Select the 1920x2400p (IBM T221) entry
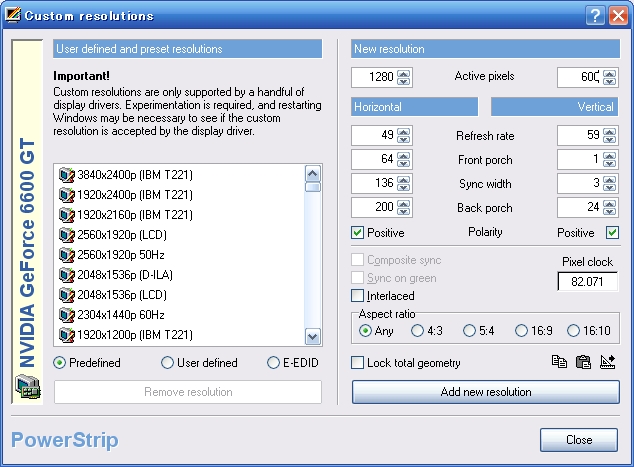The image size is (634, 467). coord(126,195)
